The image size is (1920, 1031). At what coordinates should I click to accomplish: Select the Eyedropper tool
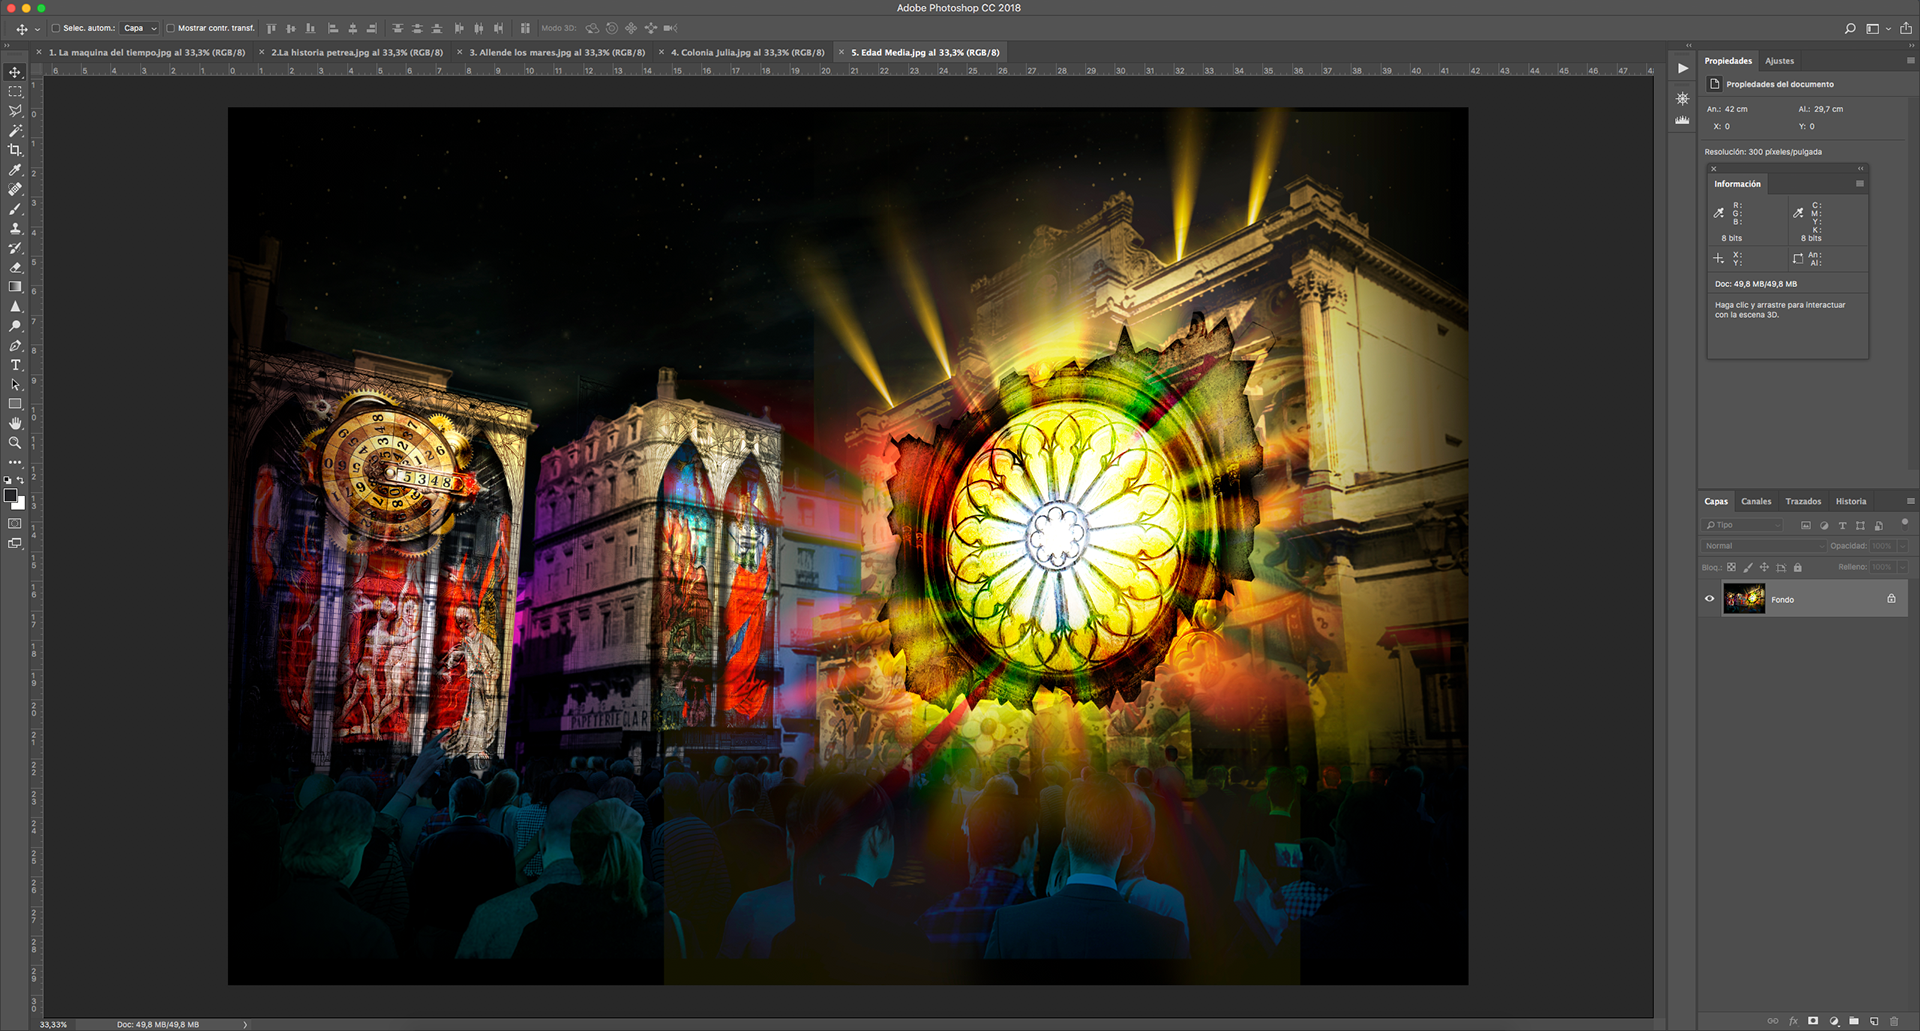pyautogui.click(x=15, y=170)
